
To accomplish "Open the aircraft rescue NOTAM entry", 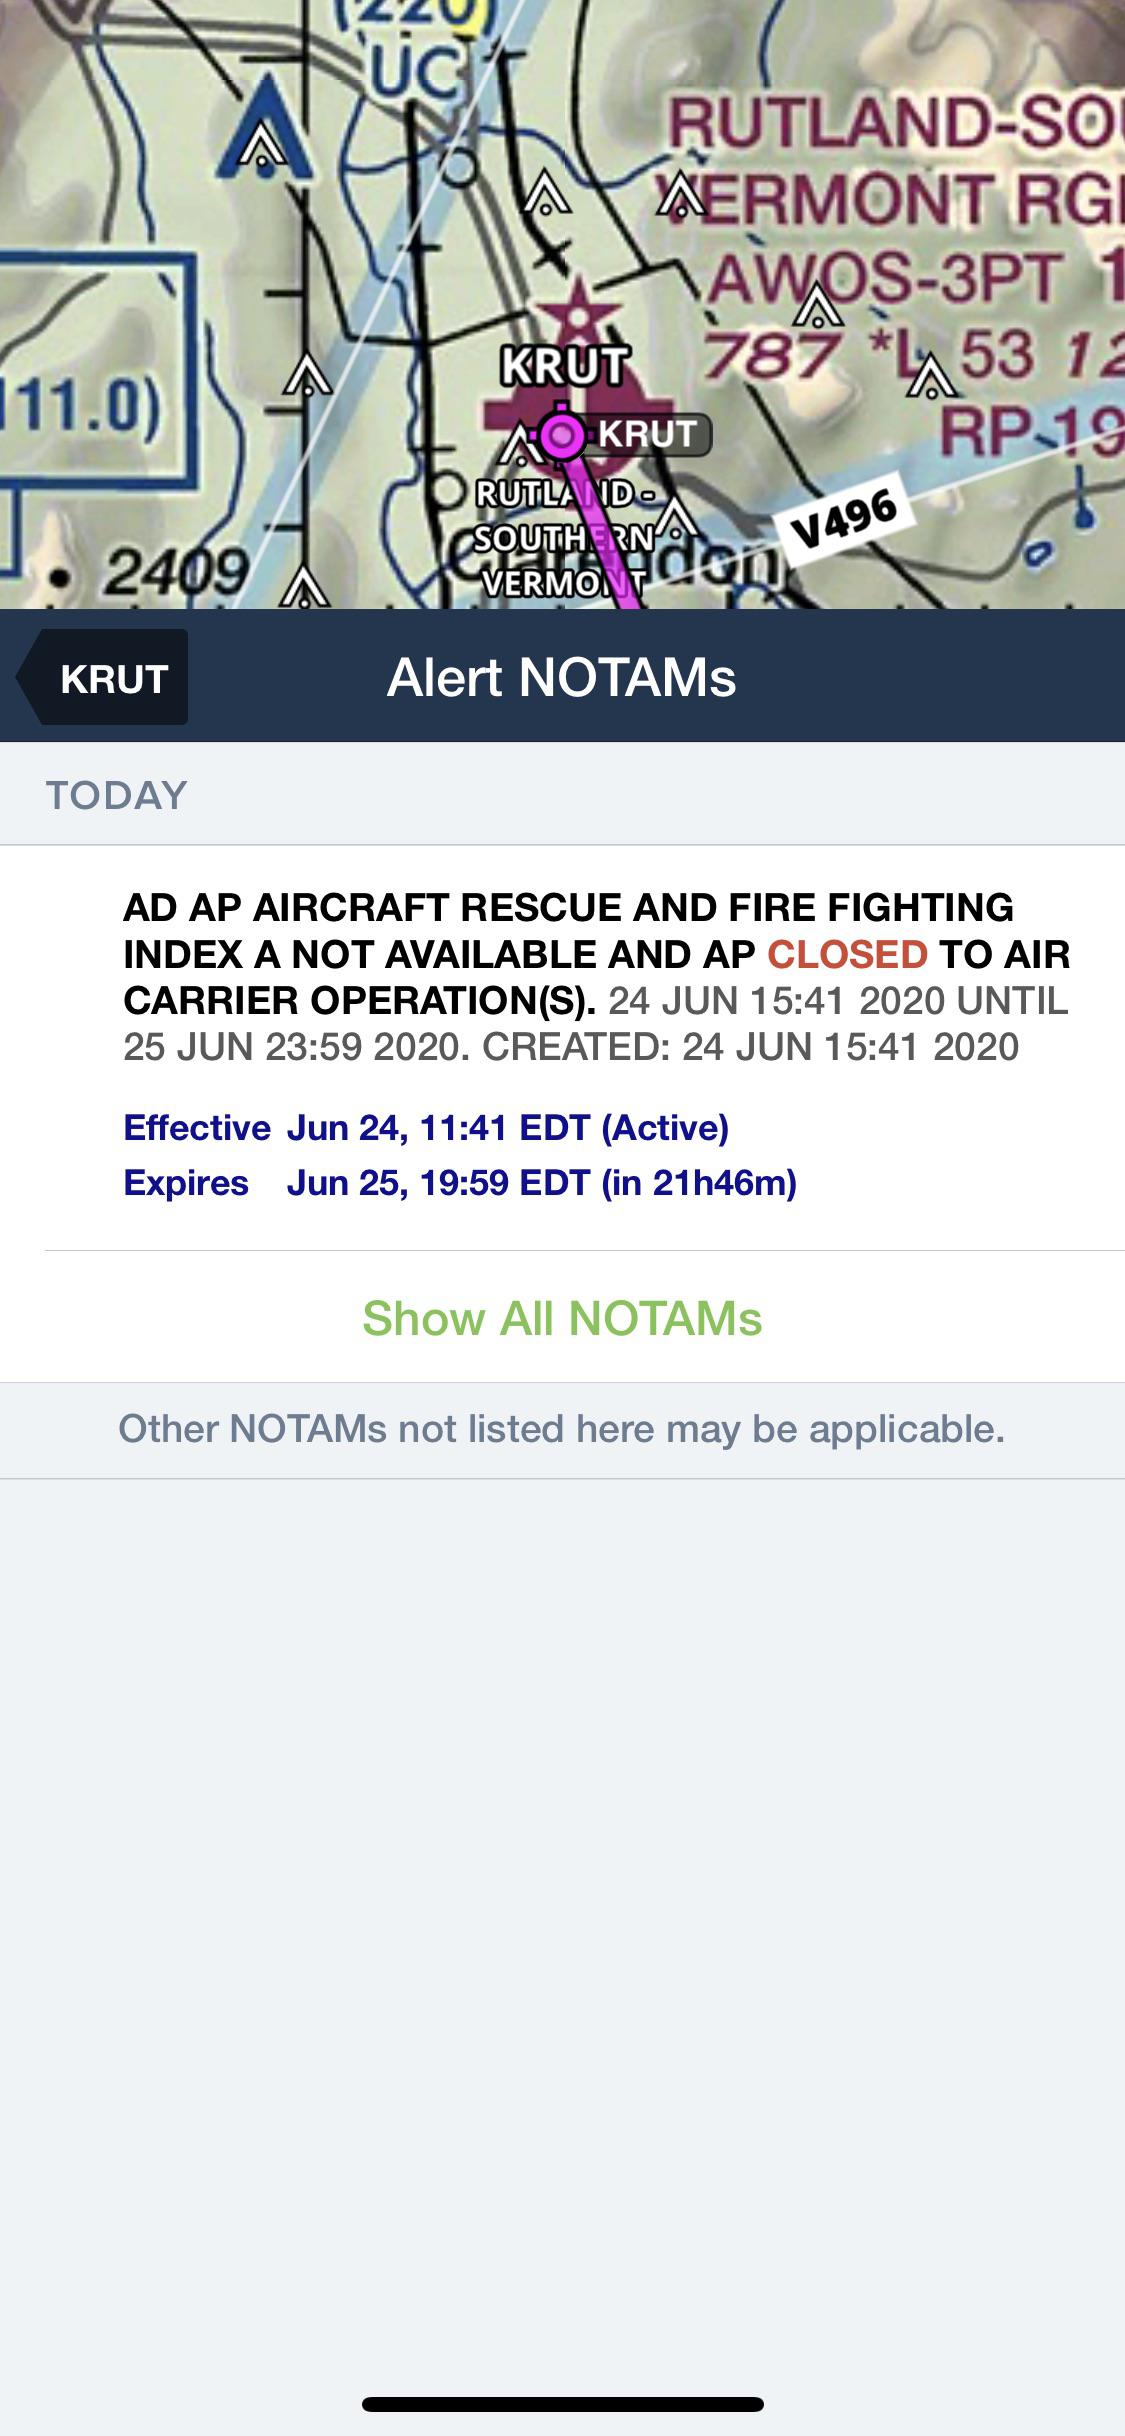I will (x=596, y=976).
